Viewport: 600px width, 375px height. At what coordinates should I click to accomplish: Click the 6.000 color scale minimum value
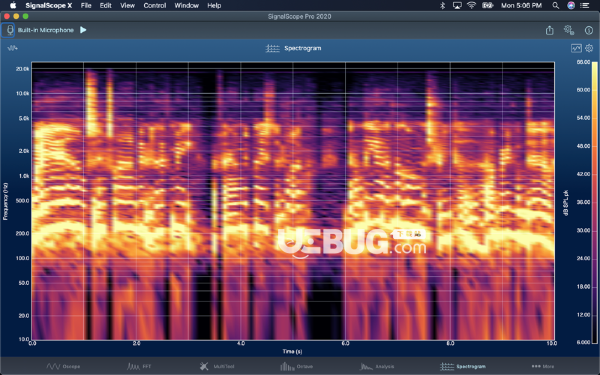[583, 342]
